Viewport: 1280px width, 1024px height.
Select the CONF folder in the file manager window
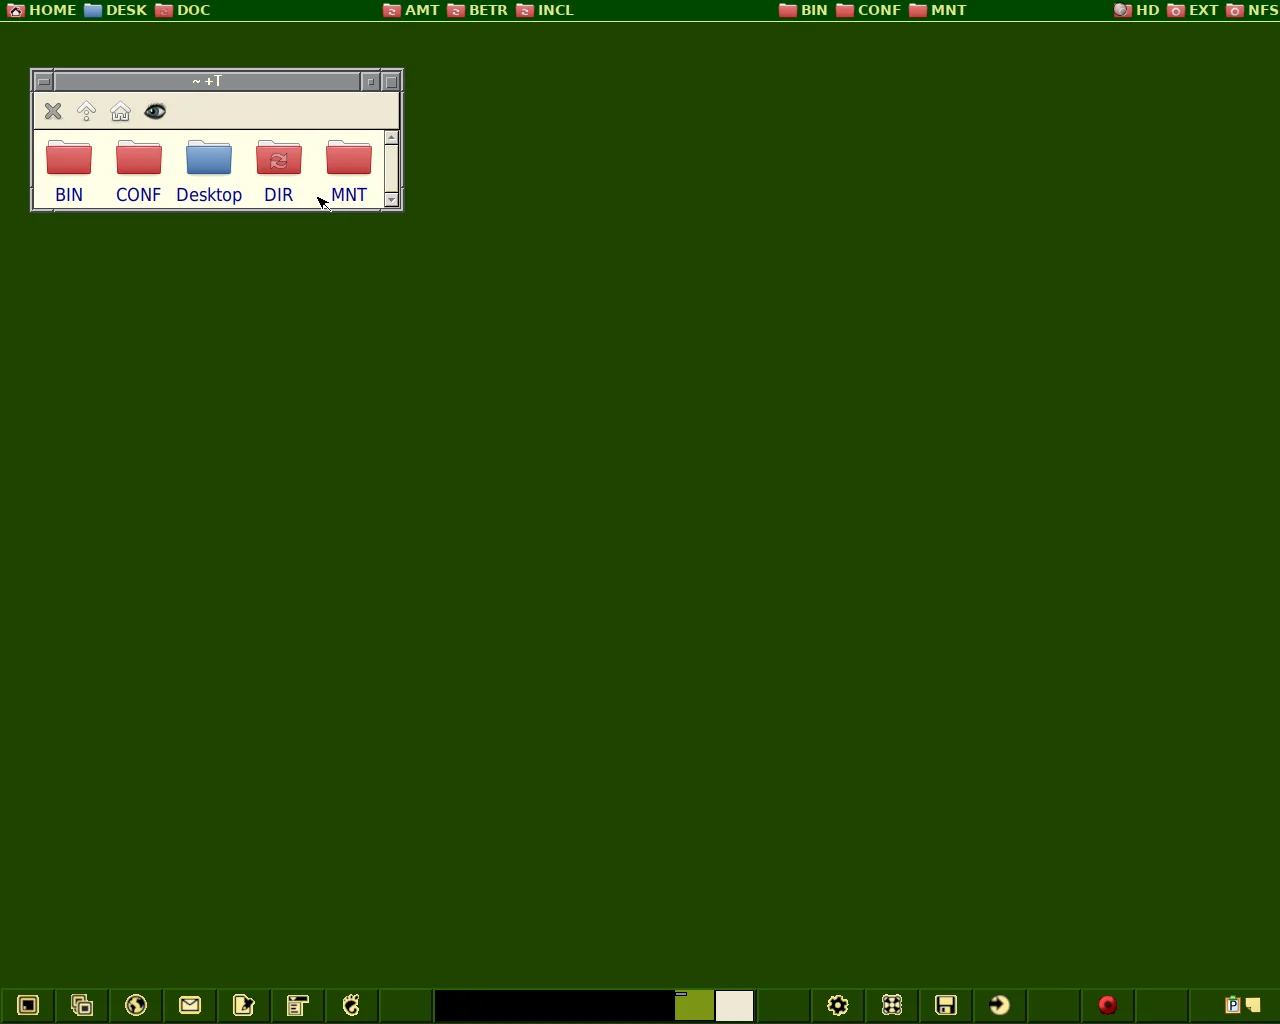point(139,172)
